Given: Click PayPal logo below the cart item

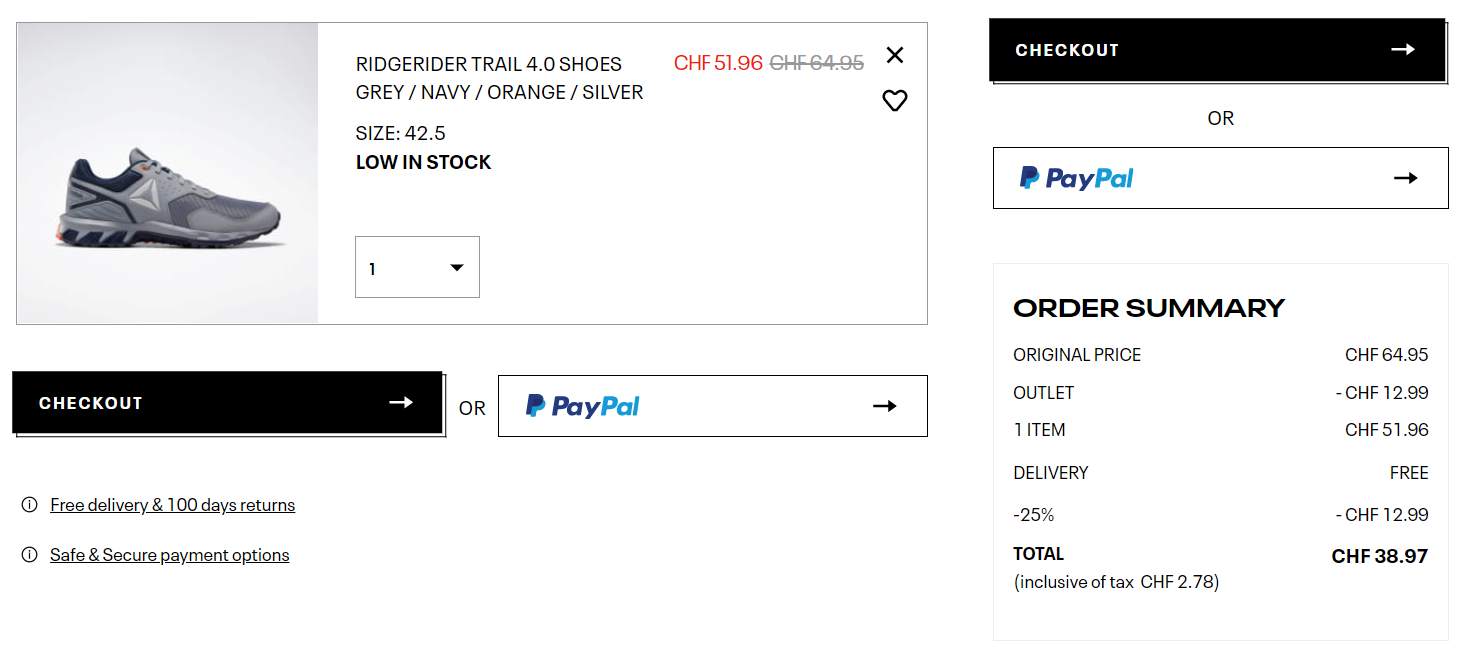Looking at the screenshot, I should click(583, 406).
